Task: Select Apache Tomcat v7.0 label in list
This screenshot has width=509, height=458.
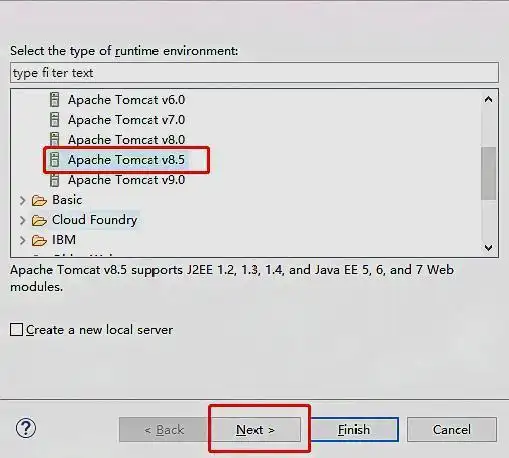Action: coord(126,120)
